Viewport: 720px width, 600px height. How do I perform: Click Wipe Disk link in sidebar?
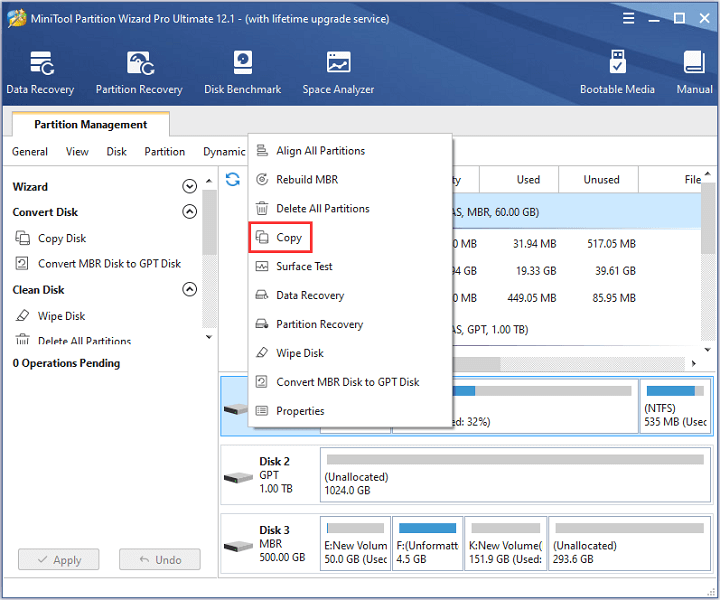coord(62,316)
